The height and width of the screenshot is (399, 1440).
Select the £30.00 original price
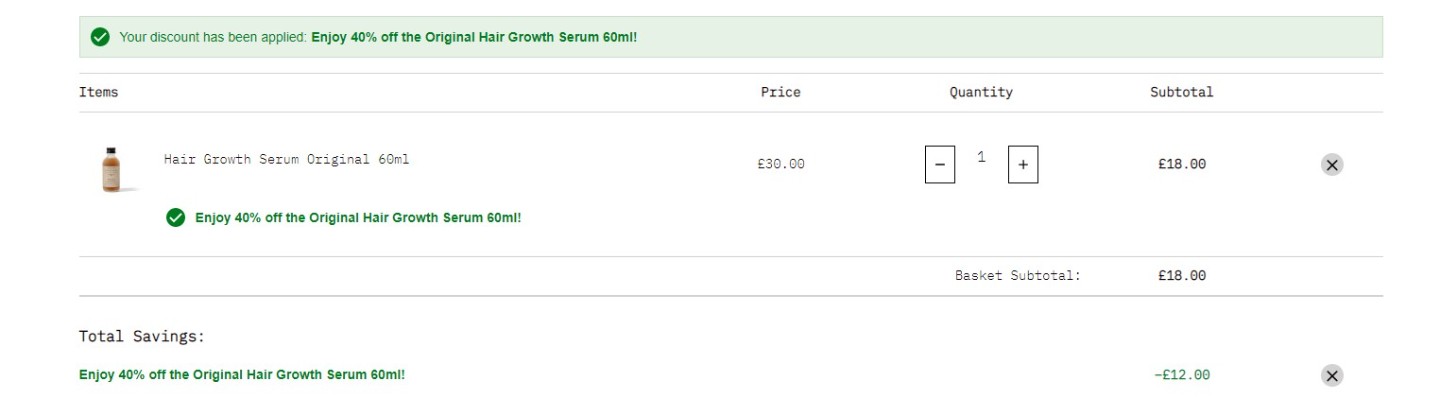click(x=780, y=164)
